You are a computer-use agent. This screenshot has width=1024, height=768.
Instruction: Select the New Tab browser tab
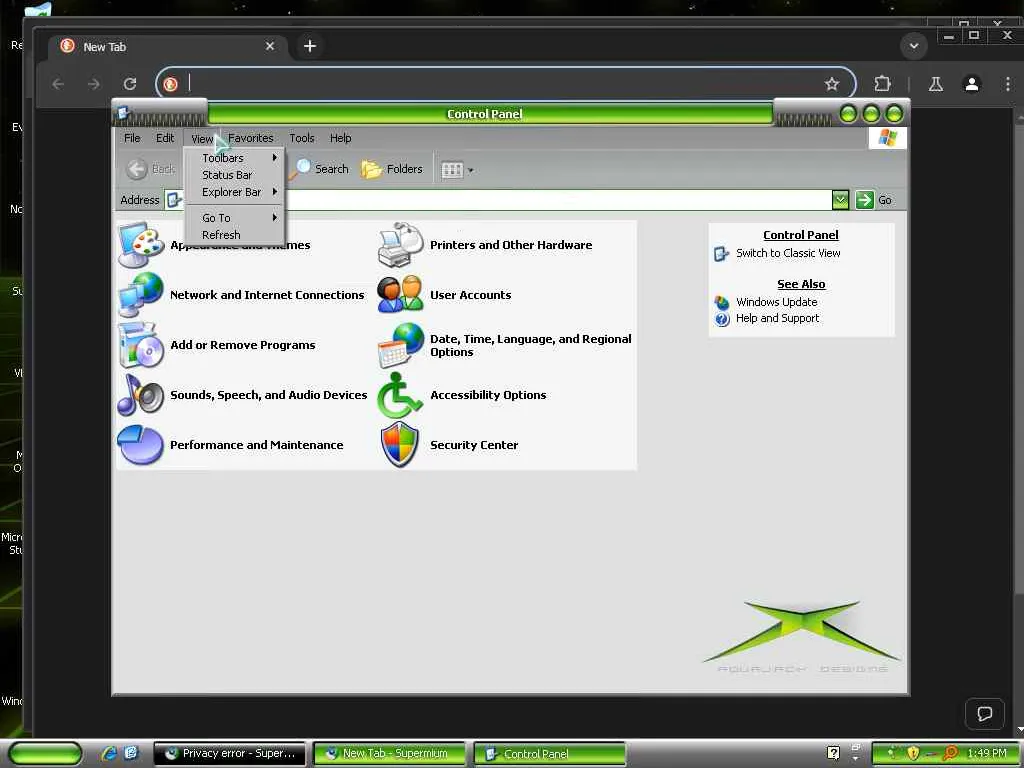[x=168, y=46]
